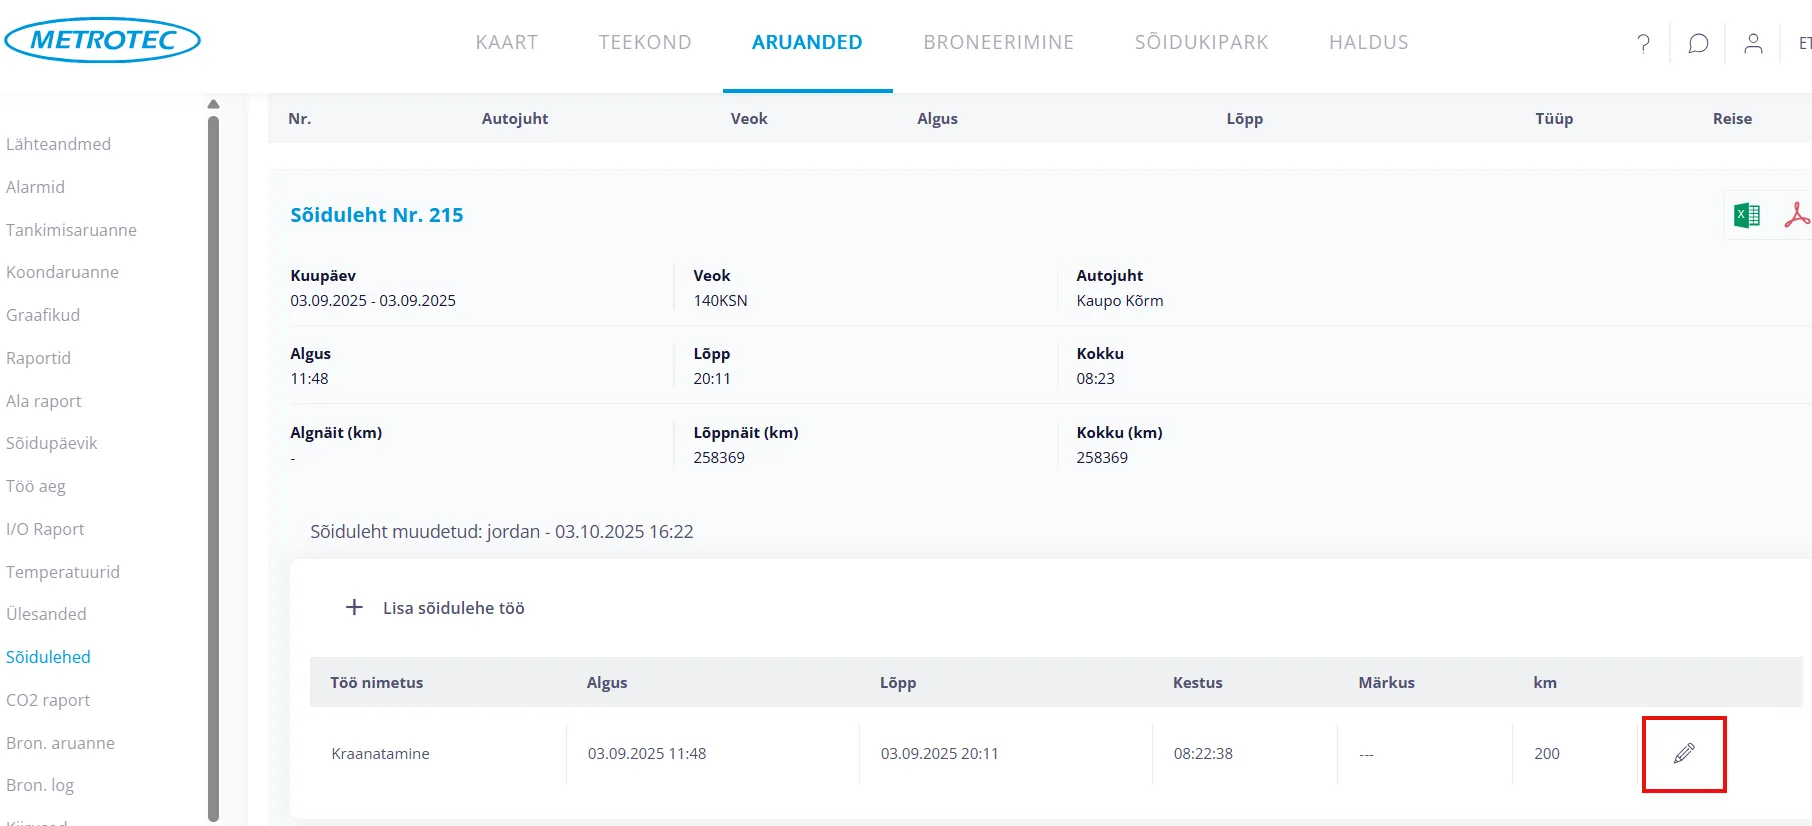Open the chat messages icon
Image resolution: width=1812 pixels, height=826 pixels.
coord(1698,43)
